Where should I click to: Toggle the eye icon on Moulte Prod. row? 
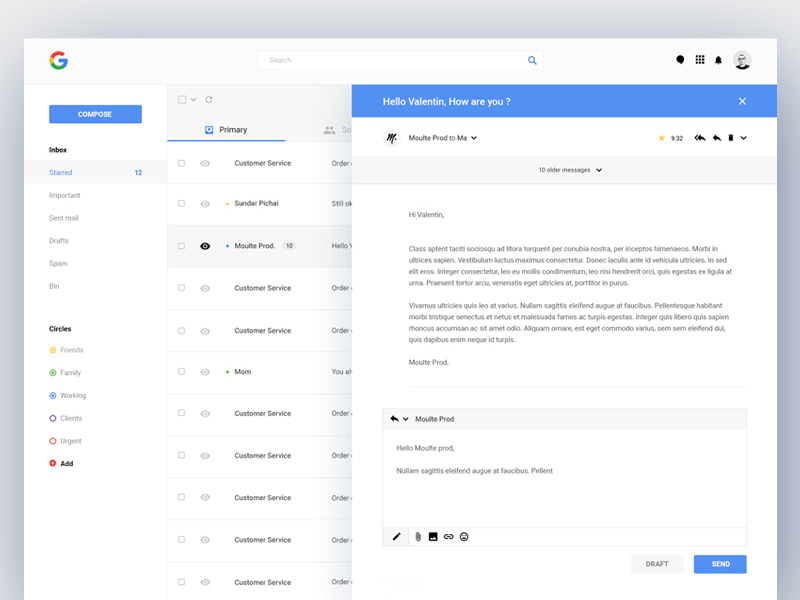[x=205, y=246]
